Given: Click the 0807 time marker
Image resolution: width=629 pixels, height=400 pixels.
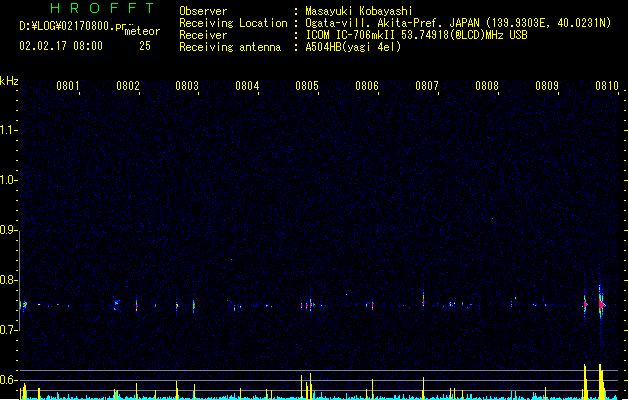Looking at the screenshot, I should (x=427, y=86).
